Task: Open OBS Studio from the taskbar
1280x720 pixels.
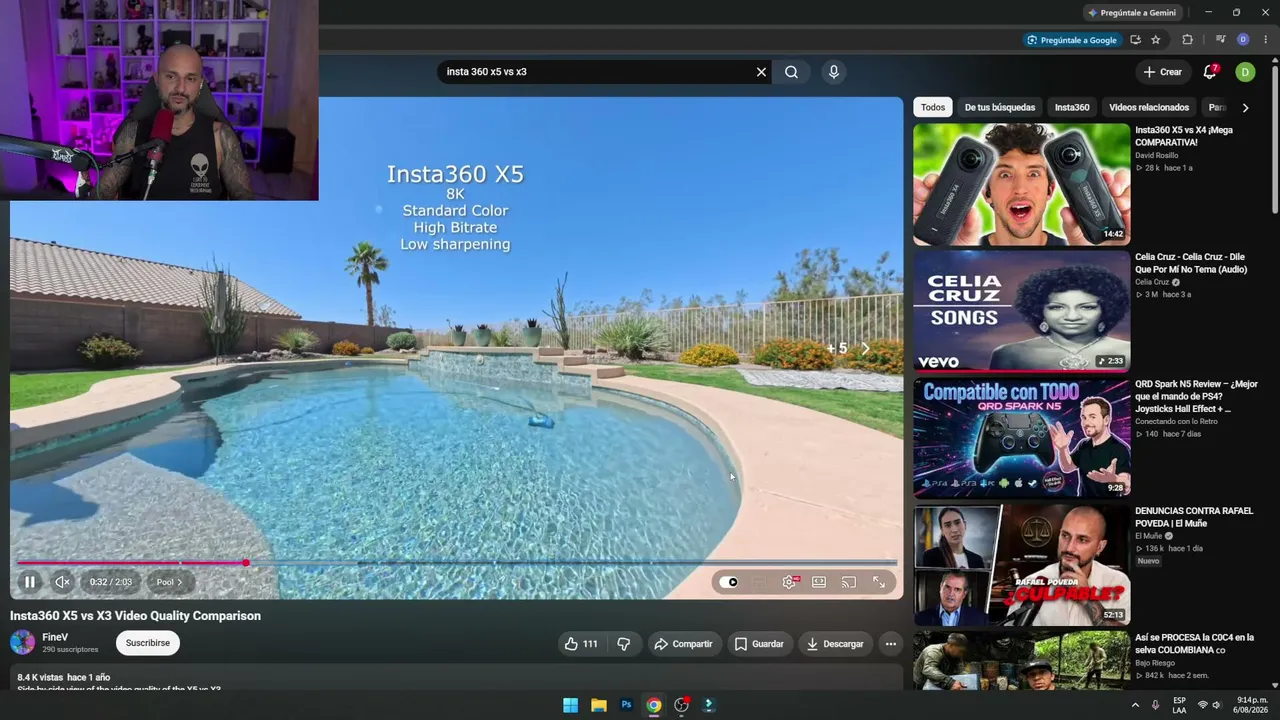Action: (x=681, y=705)
